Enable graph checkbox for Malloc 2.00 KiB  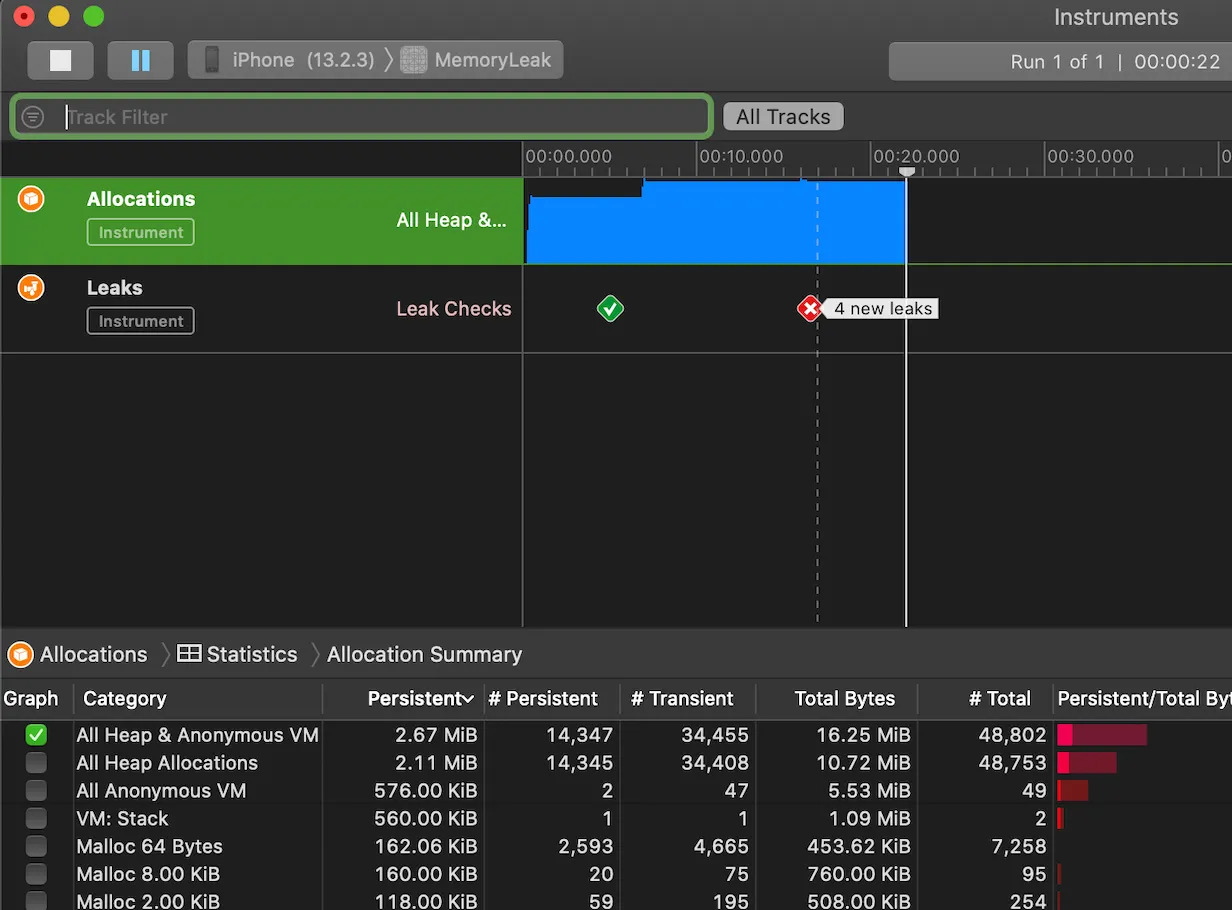click(x=36, y=901)
